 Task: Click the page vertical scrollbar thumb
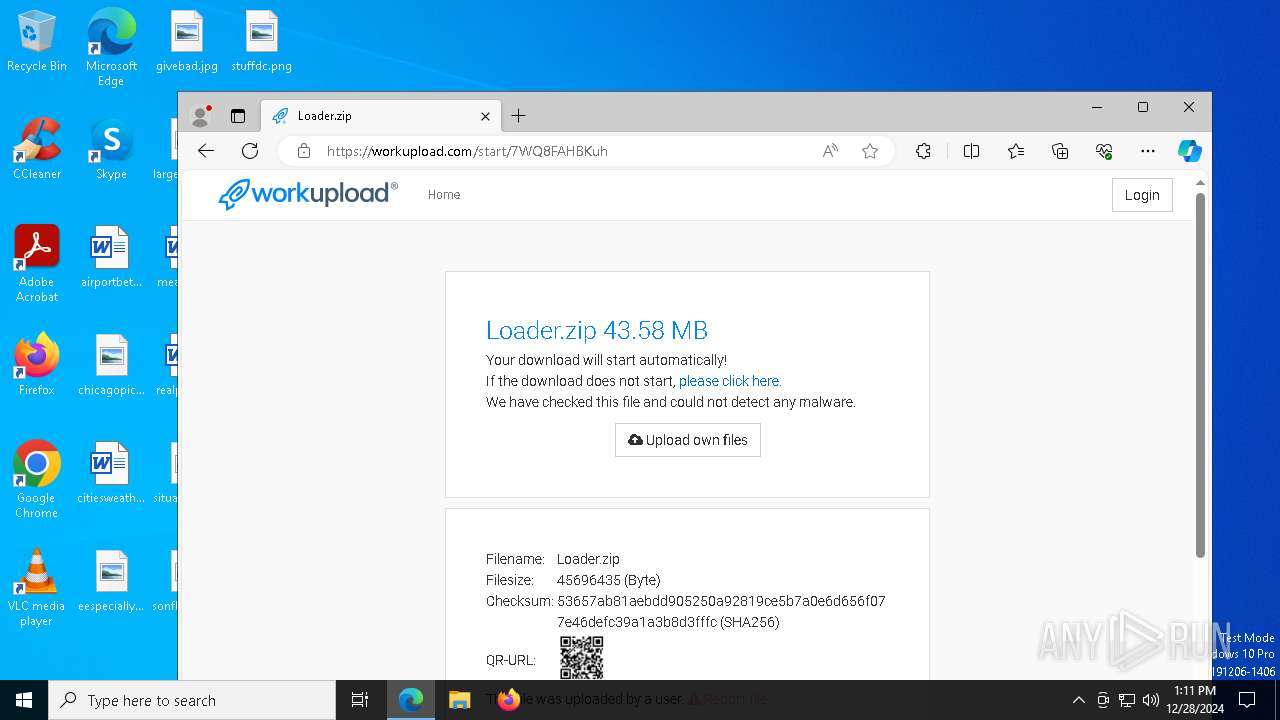(1200, 375)
